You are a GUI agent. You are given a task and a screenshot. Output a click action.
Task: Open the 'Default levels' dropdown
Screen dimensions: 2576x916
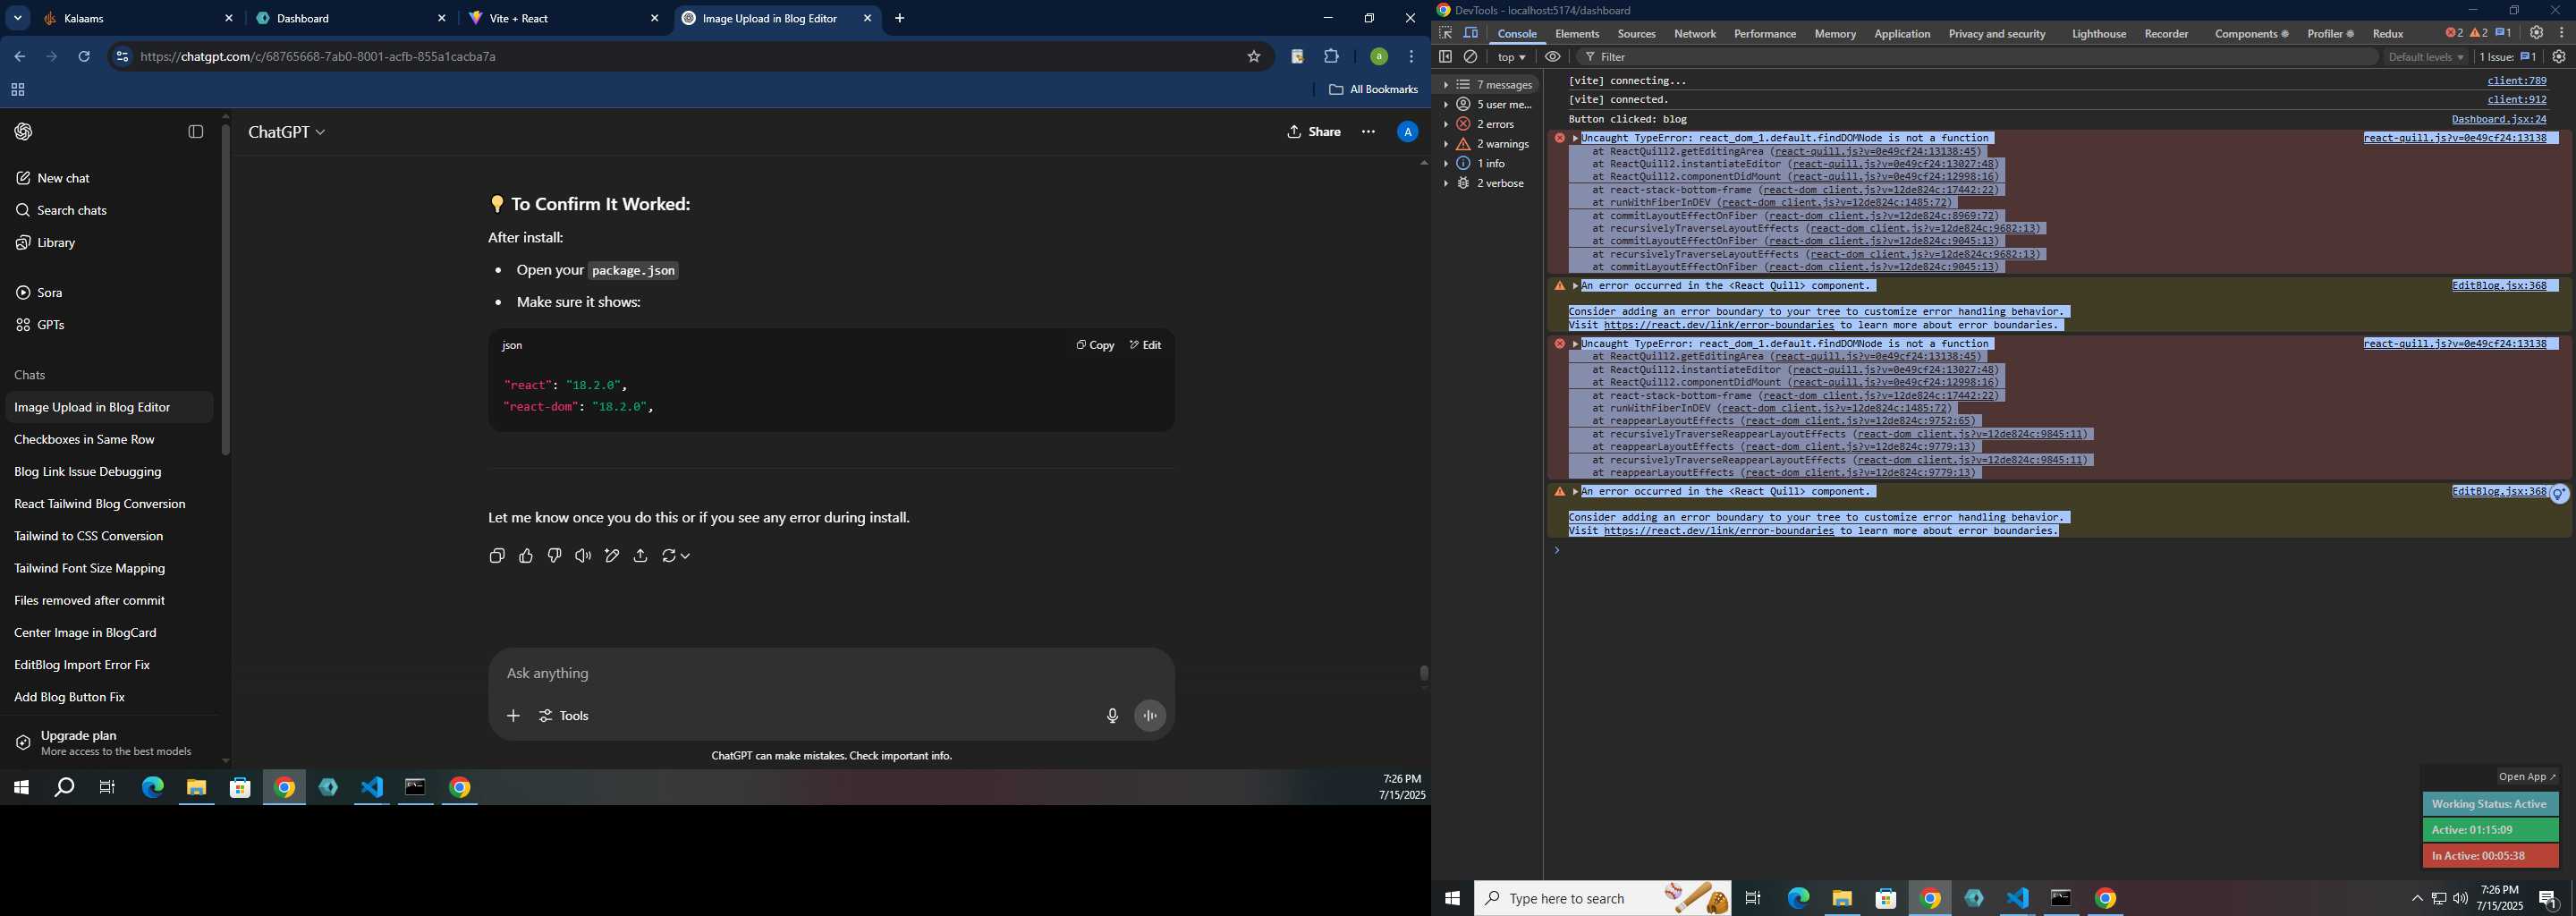pyautogui.click(x=2425, y=57)
